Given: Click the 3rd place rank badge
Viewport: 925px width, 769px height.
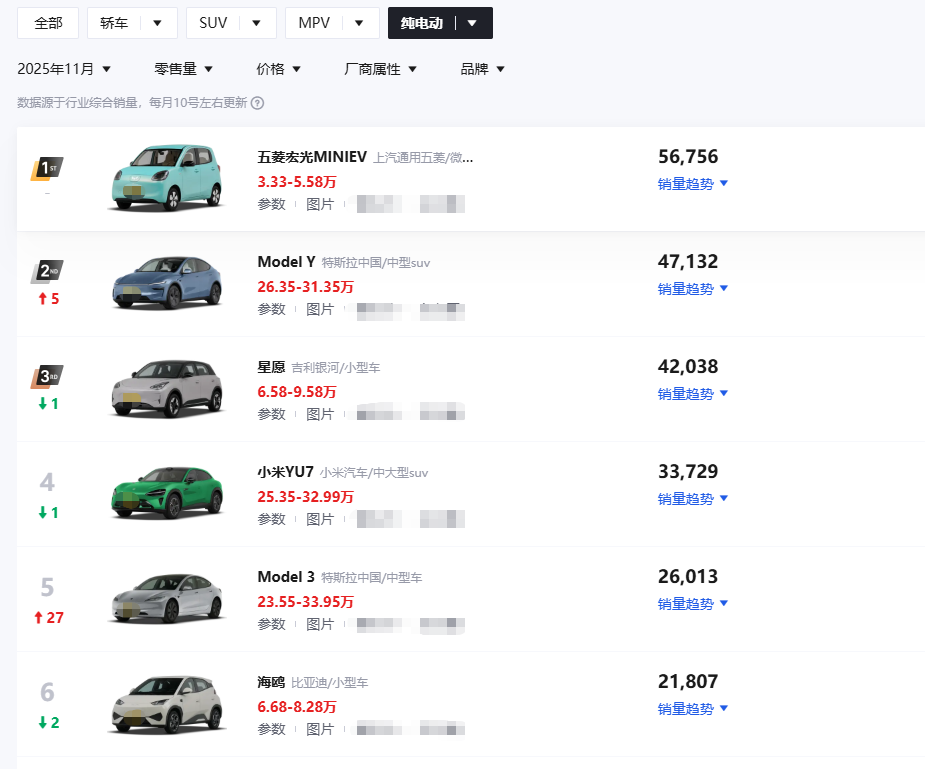Looking at the screenshot, I should (x=47, y=376).
